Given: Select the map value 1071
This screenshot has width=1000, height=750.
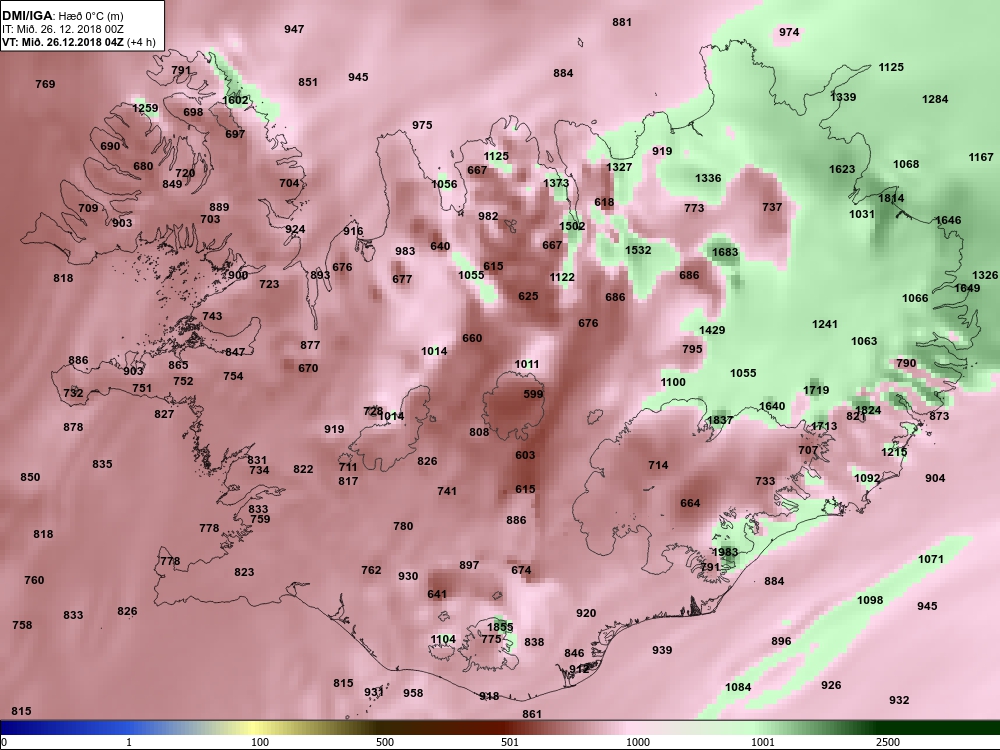Looking at the screenshot, I should (x=930, y=559).
